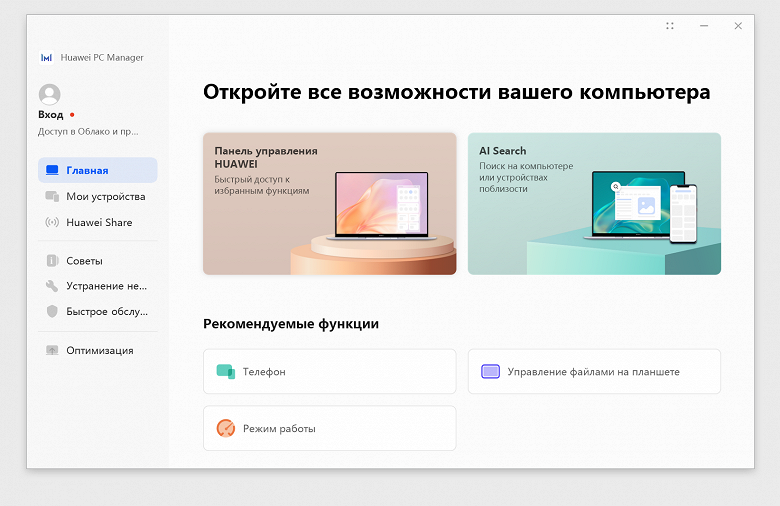Viewport: 780px width, 506px height.
Task: Click the four-dot menu icon in title bar
Action: click(670, 26)
